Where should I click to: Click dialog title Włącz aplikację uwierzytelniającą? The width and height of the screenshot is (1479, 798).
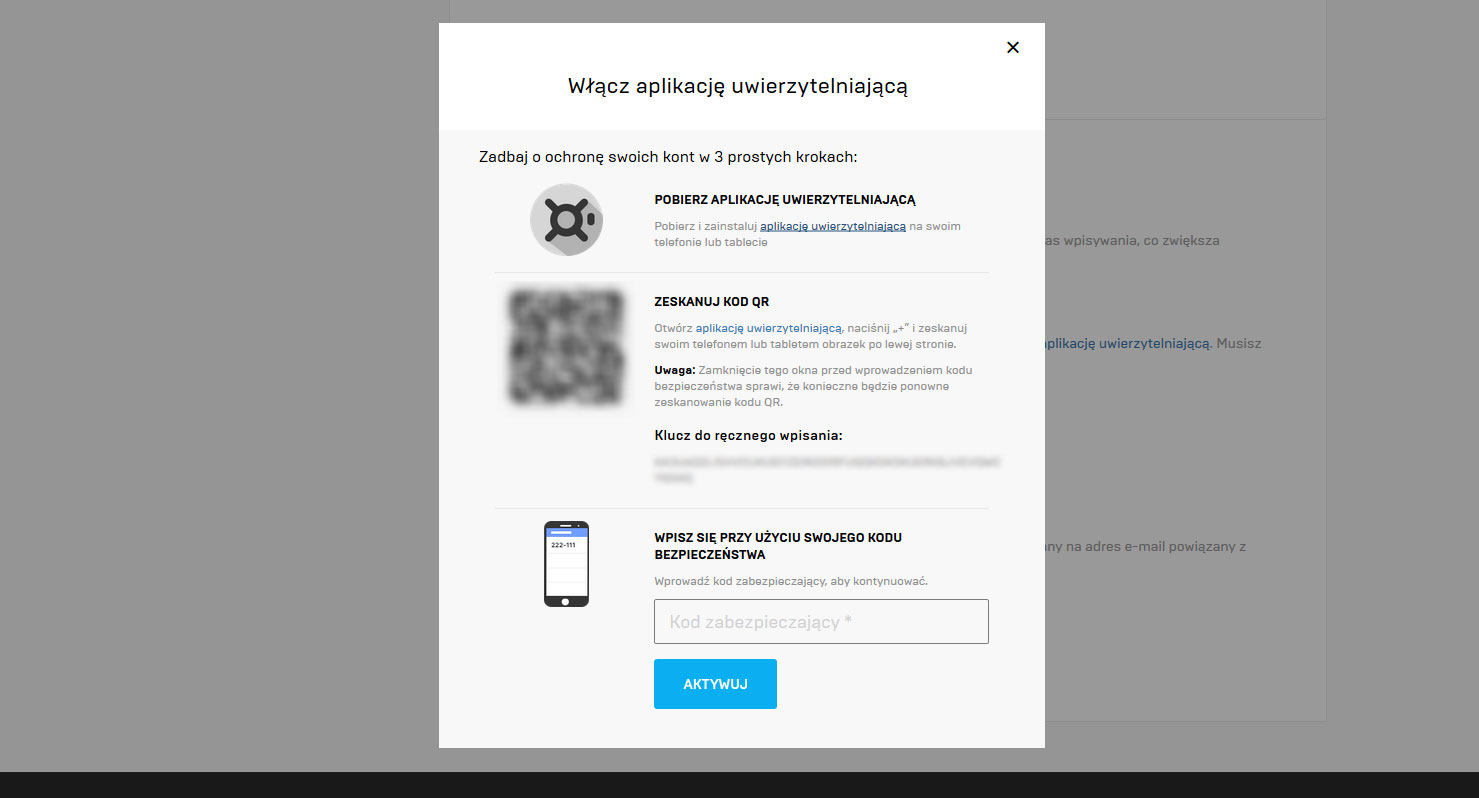(738, 86)
